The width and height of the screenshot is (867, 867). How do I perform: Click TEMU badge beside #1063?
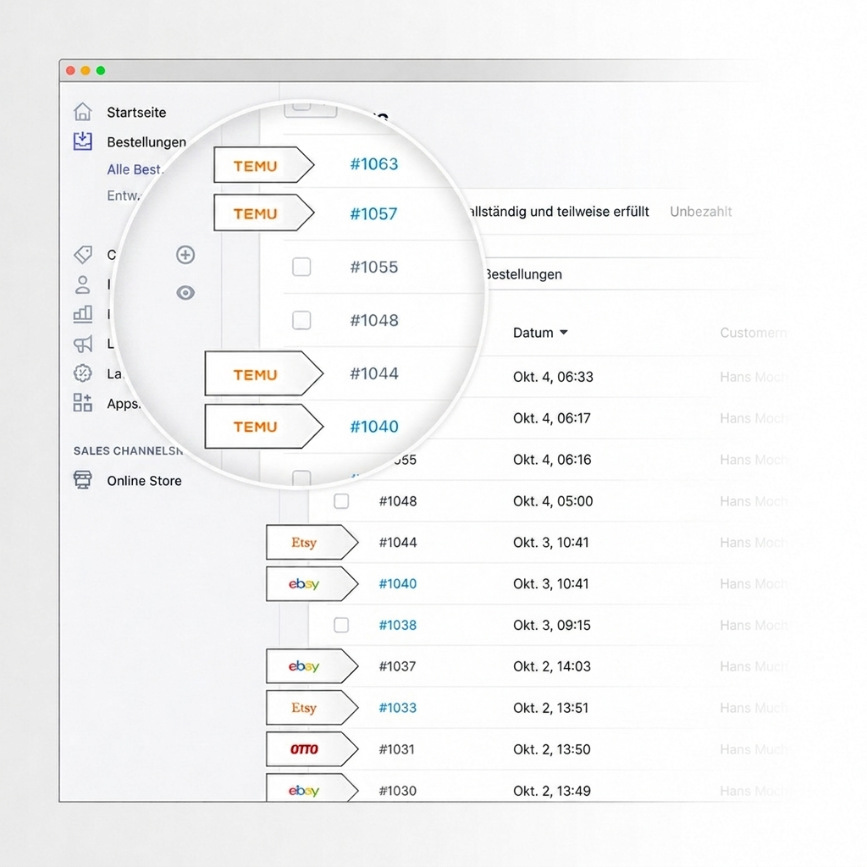click(264, 165)
